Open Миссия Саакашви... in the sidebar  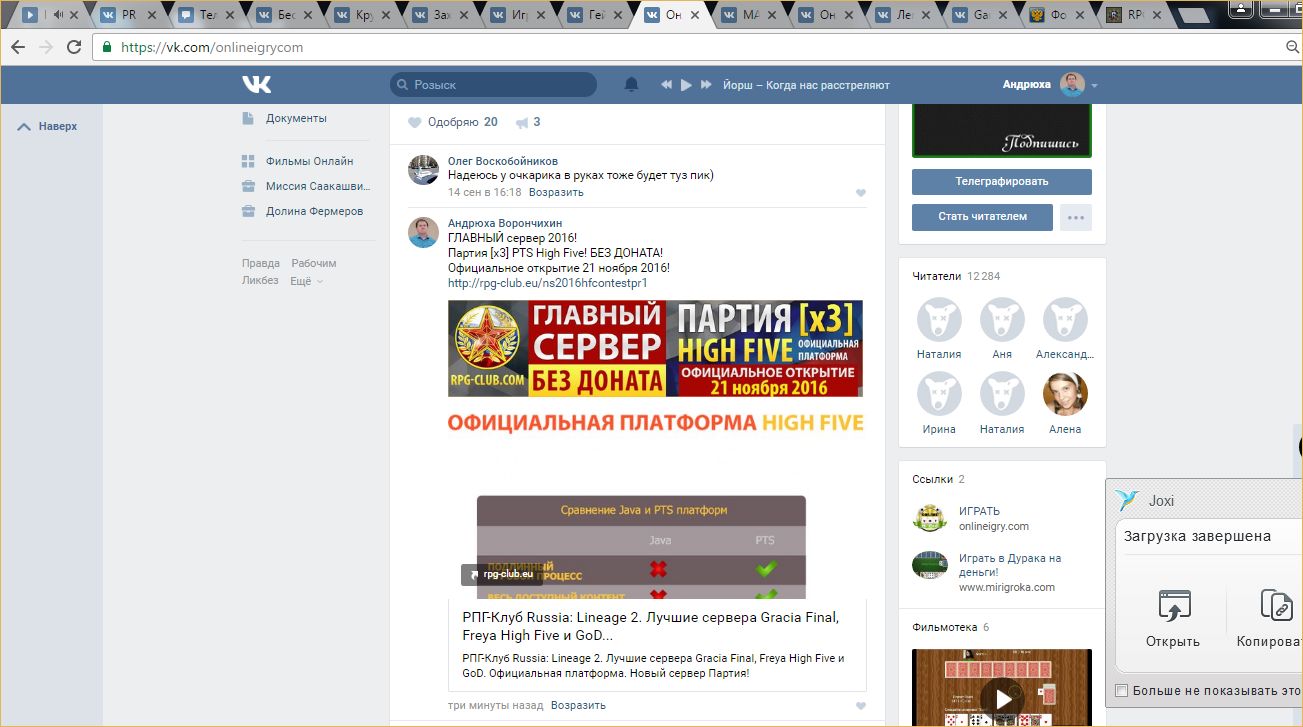[318, 186]
